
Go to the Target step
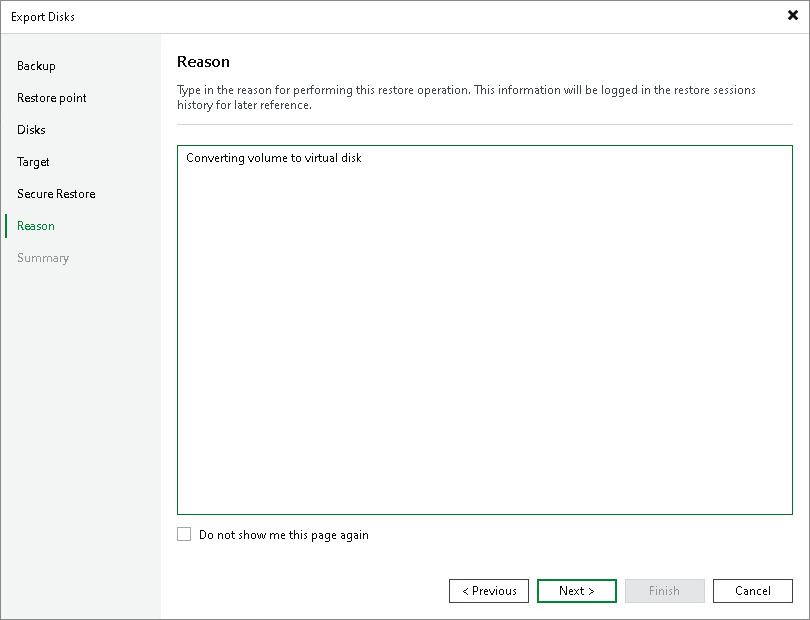32,162
